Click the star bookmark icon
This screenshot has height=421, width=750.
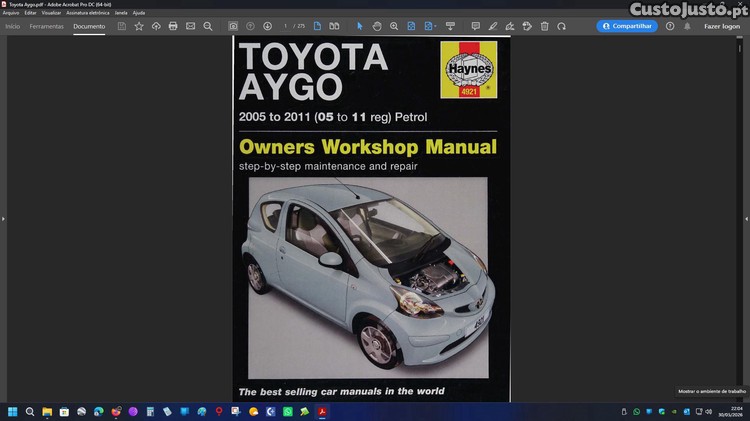[139, 26]
